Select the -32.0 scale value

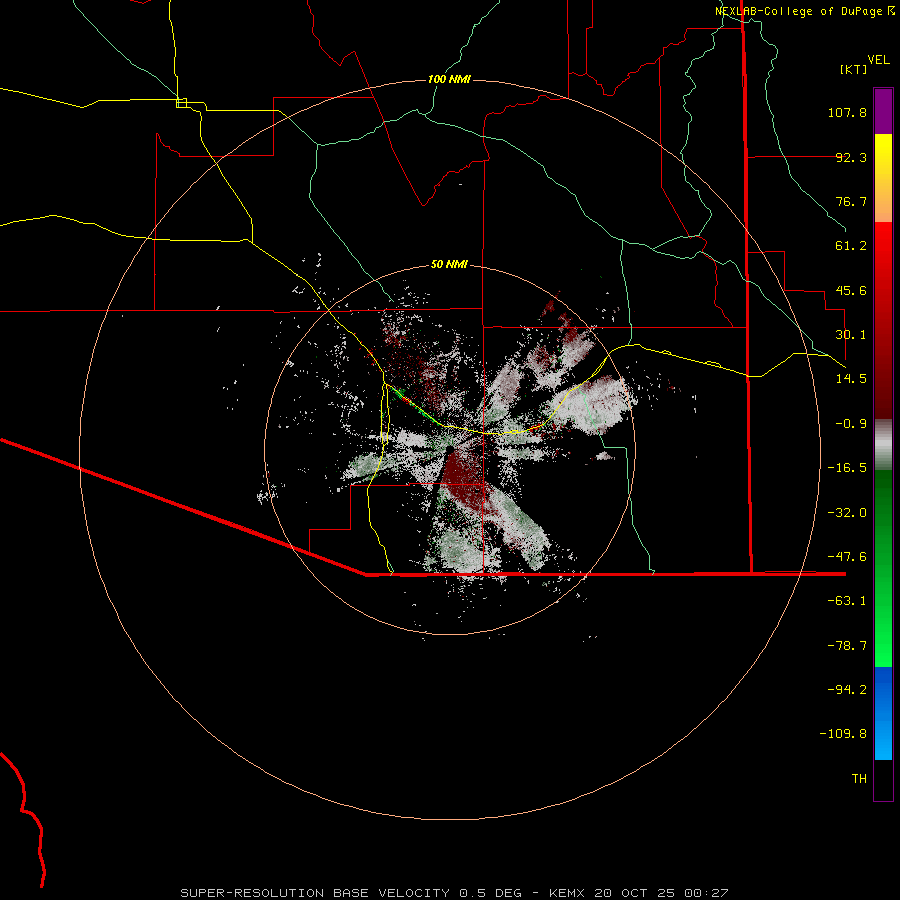pos(847,513)
